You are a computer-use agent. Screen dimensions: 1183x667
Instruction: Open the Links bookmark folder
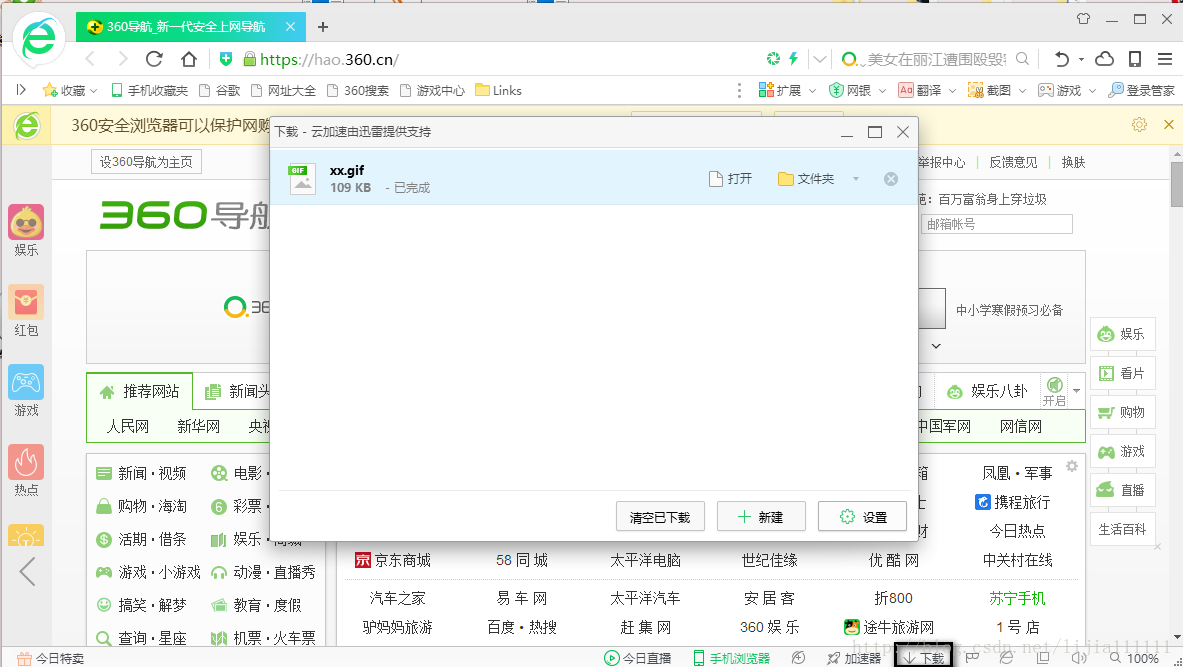tap(499, 91)
